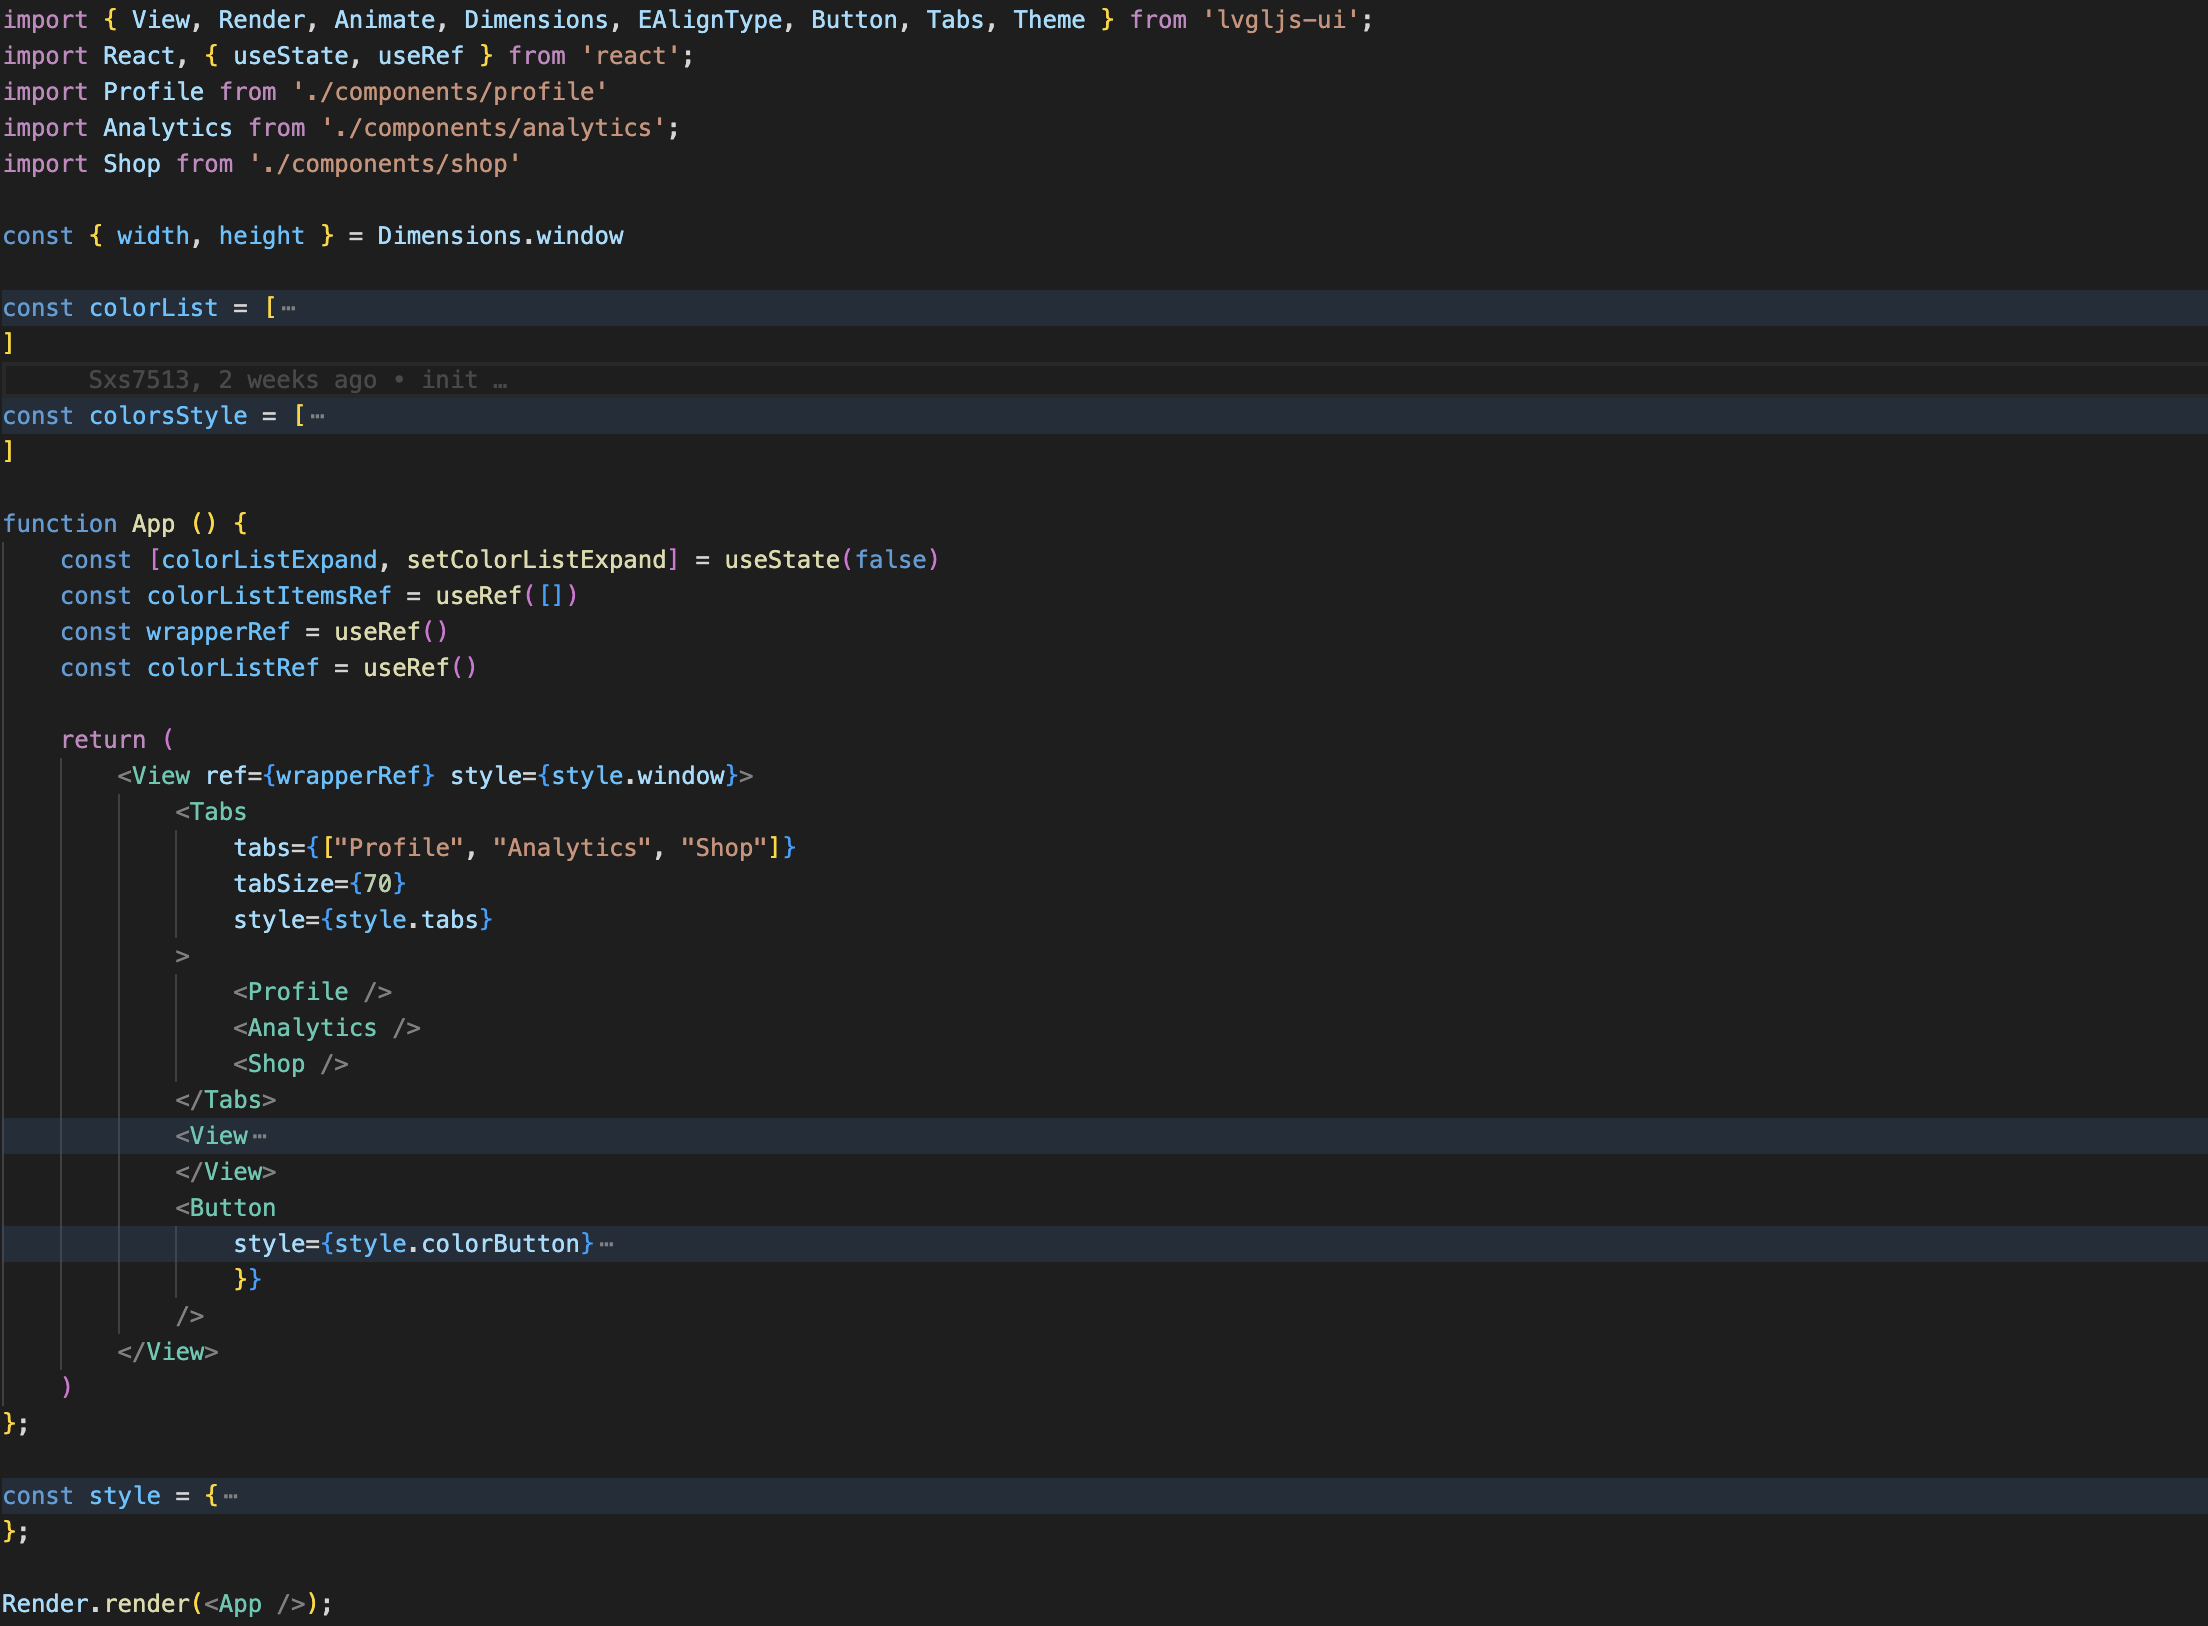Image resolution: width=2208 pixels, height=1626 pixels.
Task: Expand the folded style object ellipsis
Action: (231, 1496)
